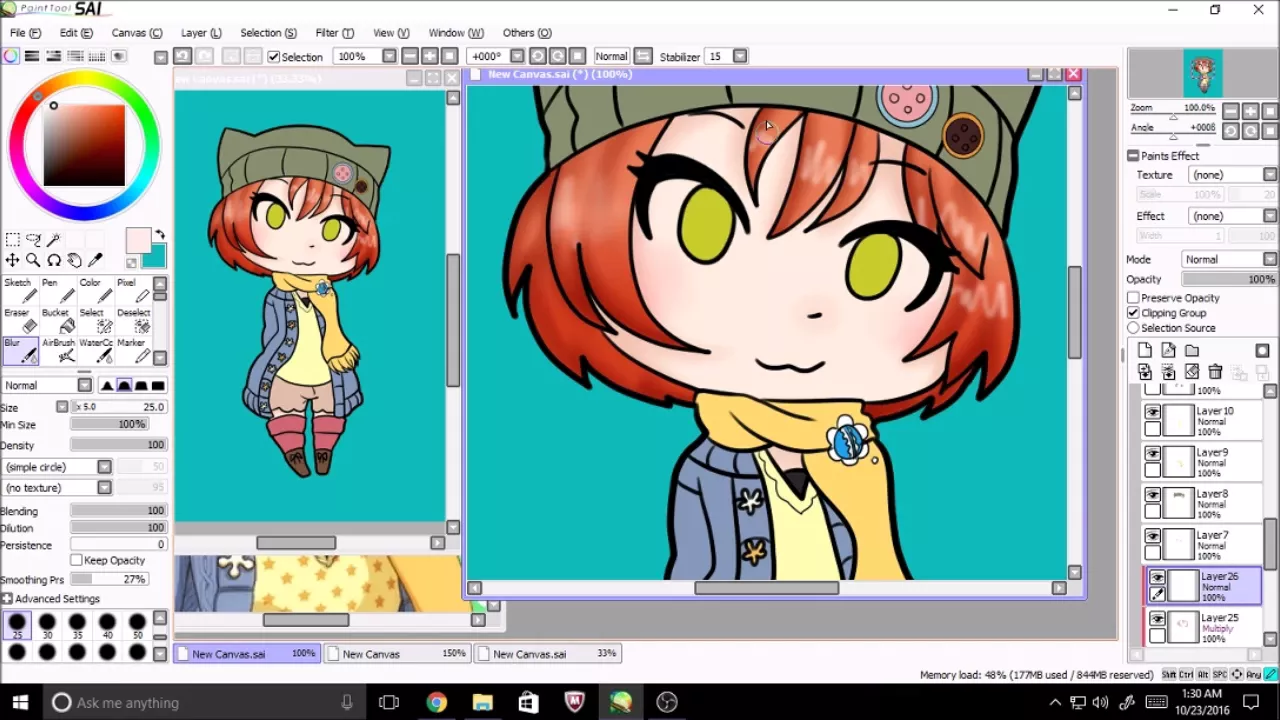
Task: Switch to New Canvas 150% tab
Action: pyautogui.click(x=397, y=654)
